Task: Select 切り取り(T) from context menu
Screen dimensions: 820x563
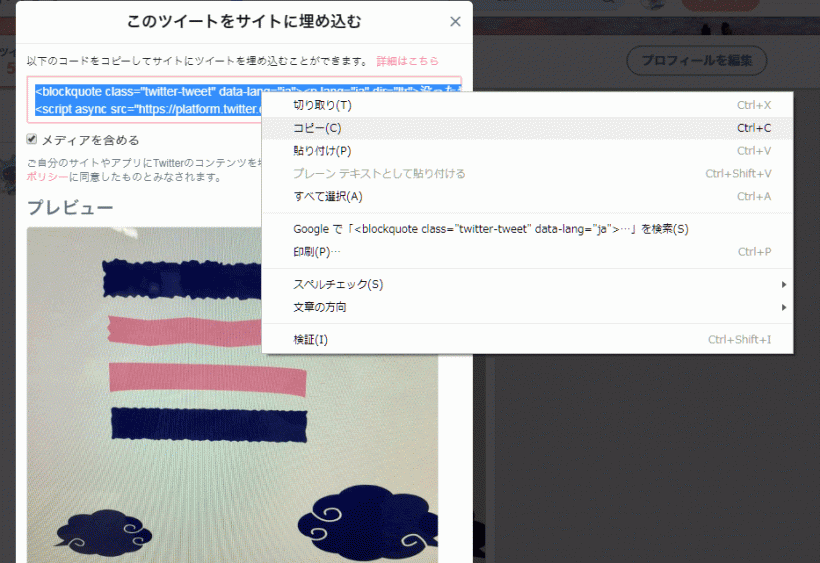Action: click(x=322, y=105)
